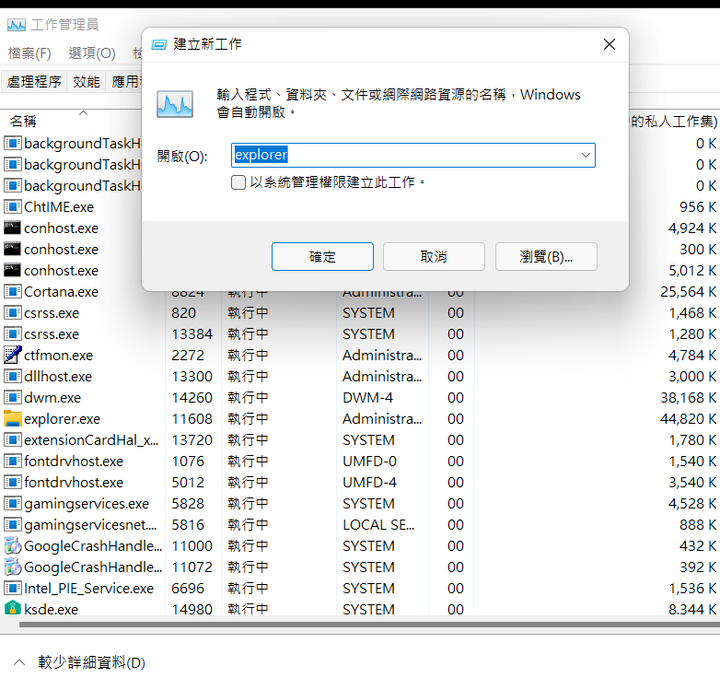Select the csrss.exe icon for PID 820
This screenshot has height=678, width=720.
click(x=12, y=313)
